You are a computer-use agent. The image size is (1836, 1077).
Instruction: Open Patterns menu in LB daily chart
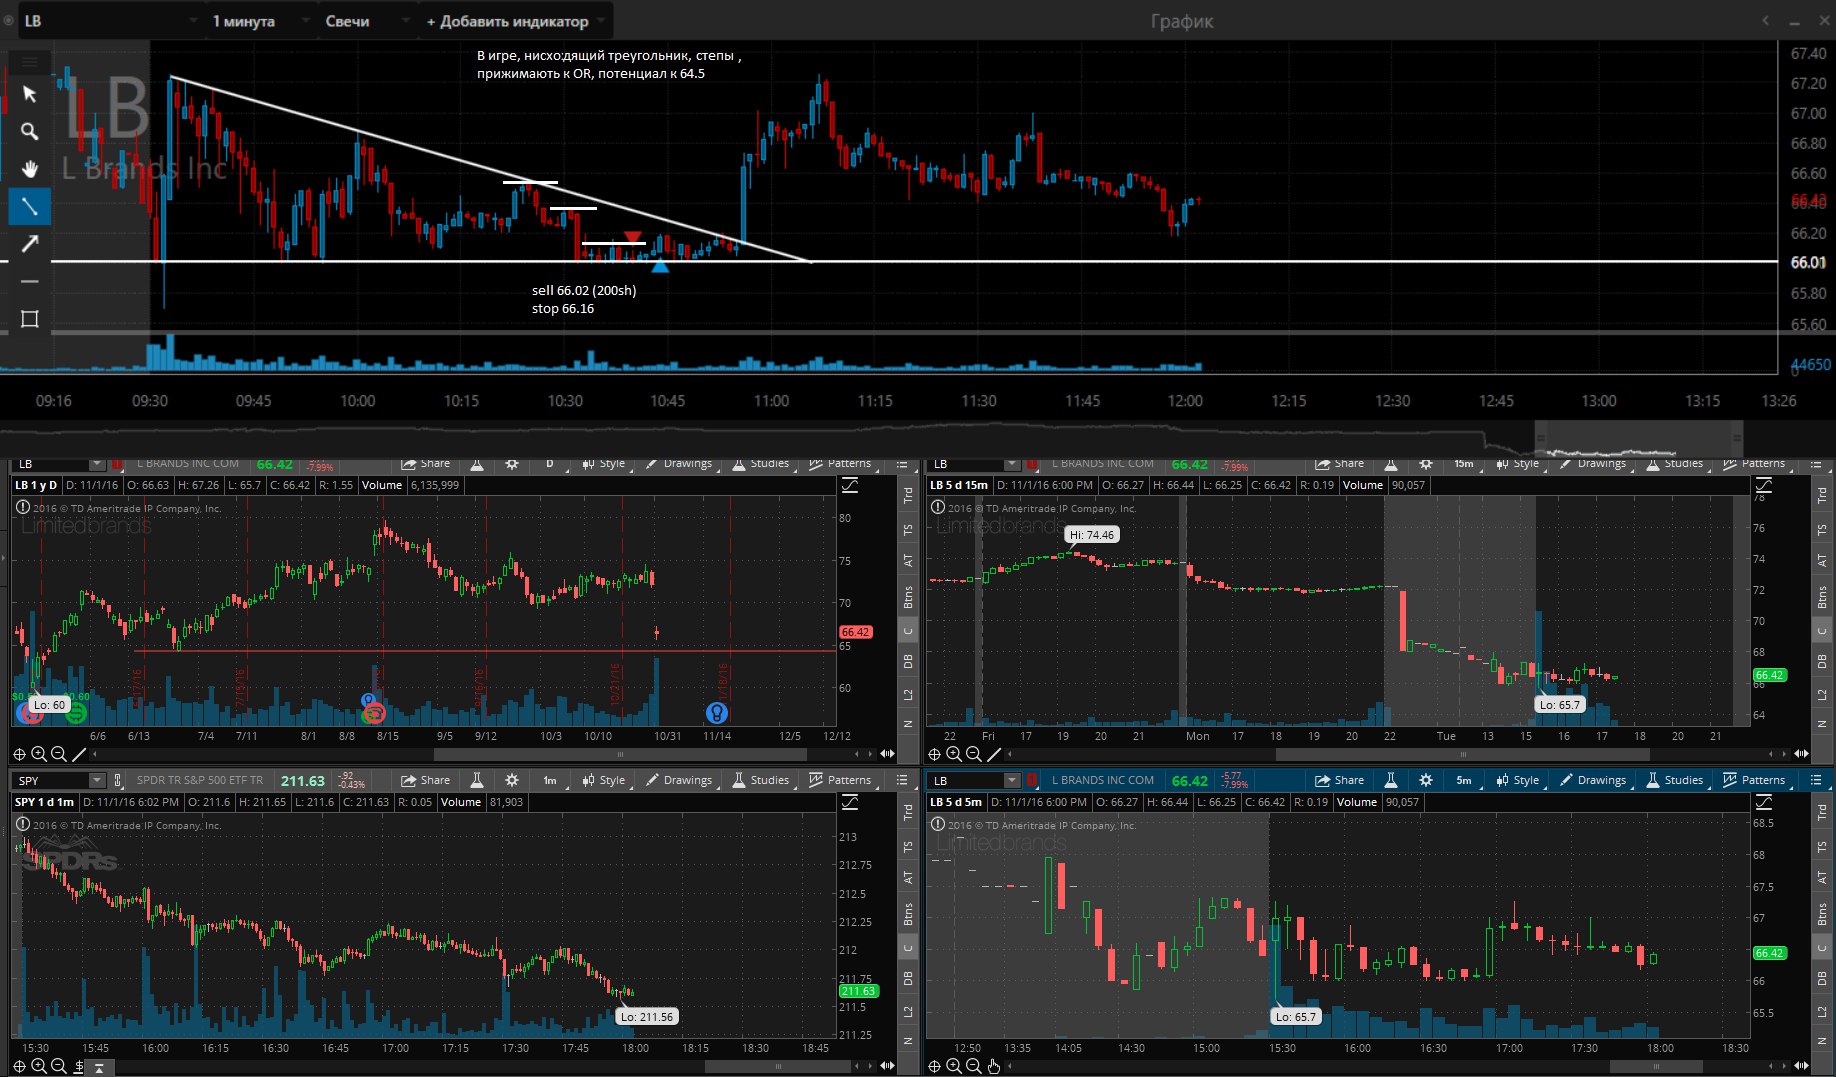click(840, 464)
